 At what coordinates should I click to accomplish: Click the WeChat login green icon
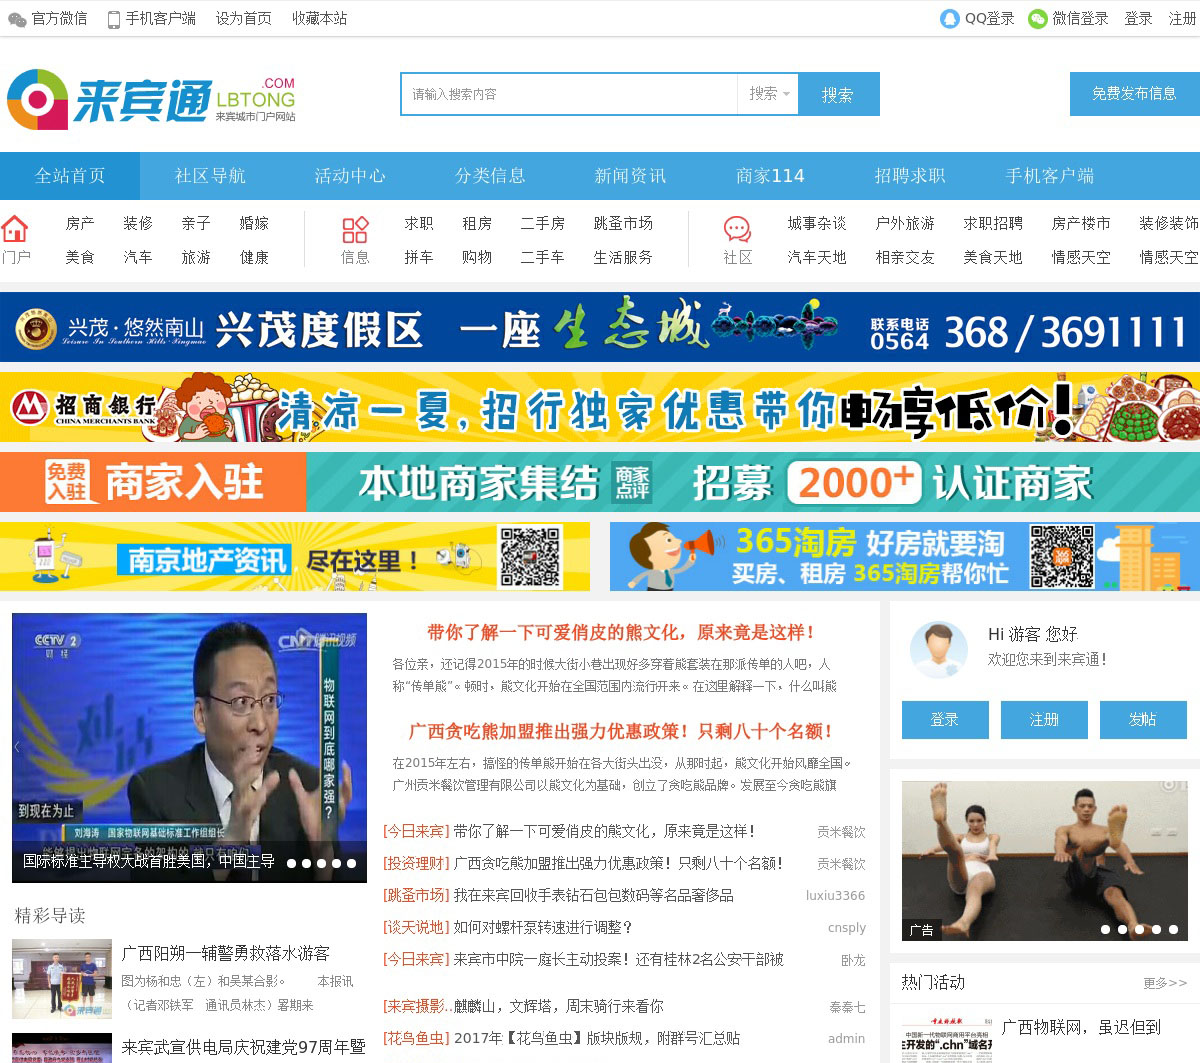(1038, 19)
